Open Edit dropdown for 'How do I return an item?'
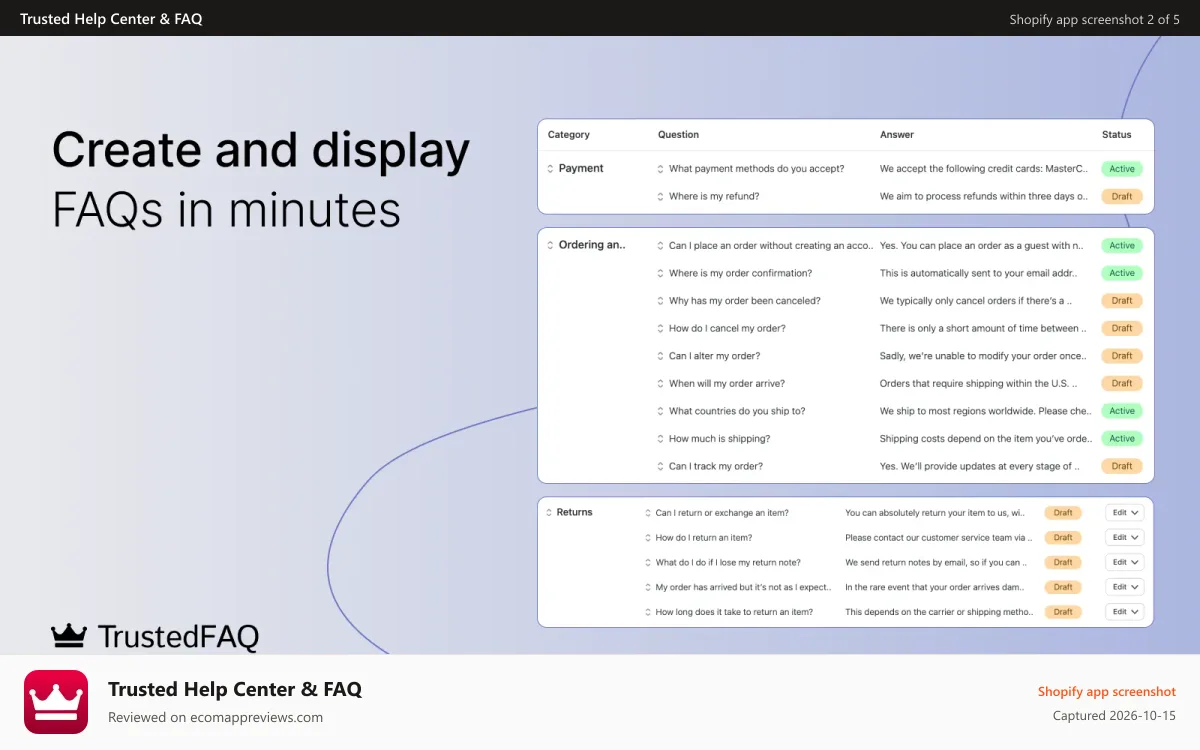Viewport: 1200px width, 750px height. click(1125, 537)
